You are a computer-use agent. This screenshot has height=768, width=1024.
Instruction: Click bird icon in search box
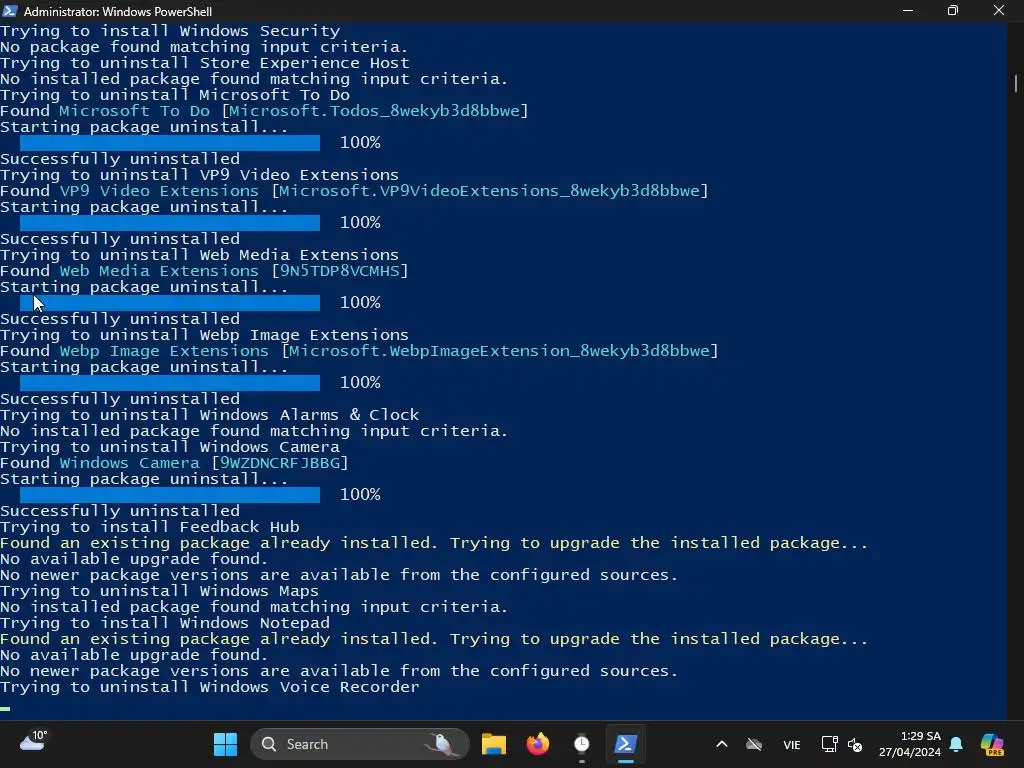[441, 744]
